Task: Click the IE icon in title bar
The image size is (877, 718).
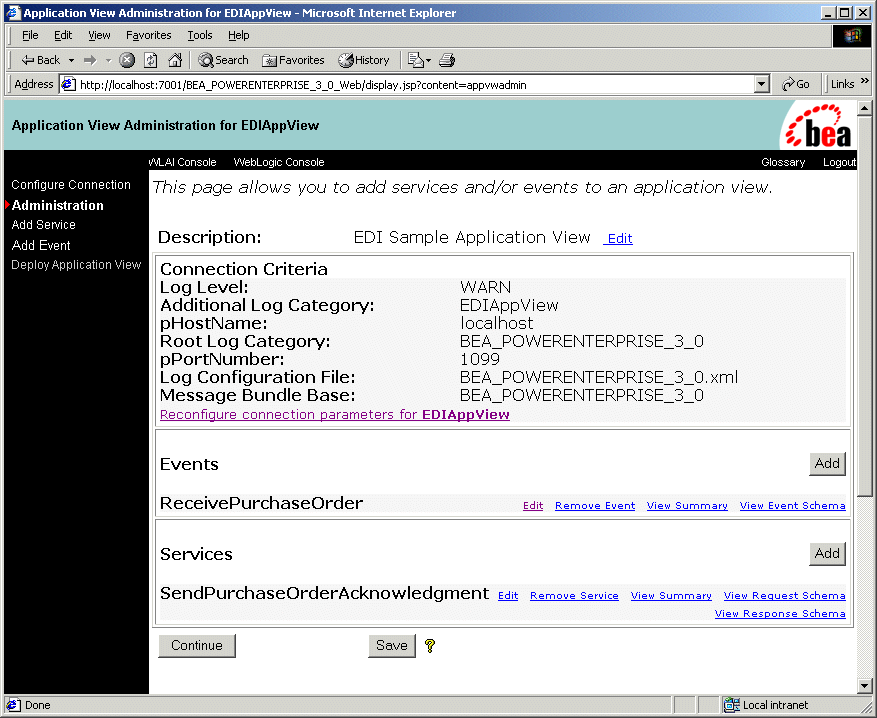Action: click(x=13, y=12)
